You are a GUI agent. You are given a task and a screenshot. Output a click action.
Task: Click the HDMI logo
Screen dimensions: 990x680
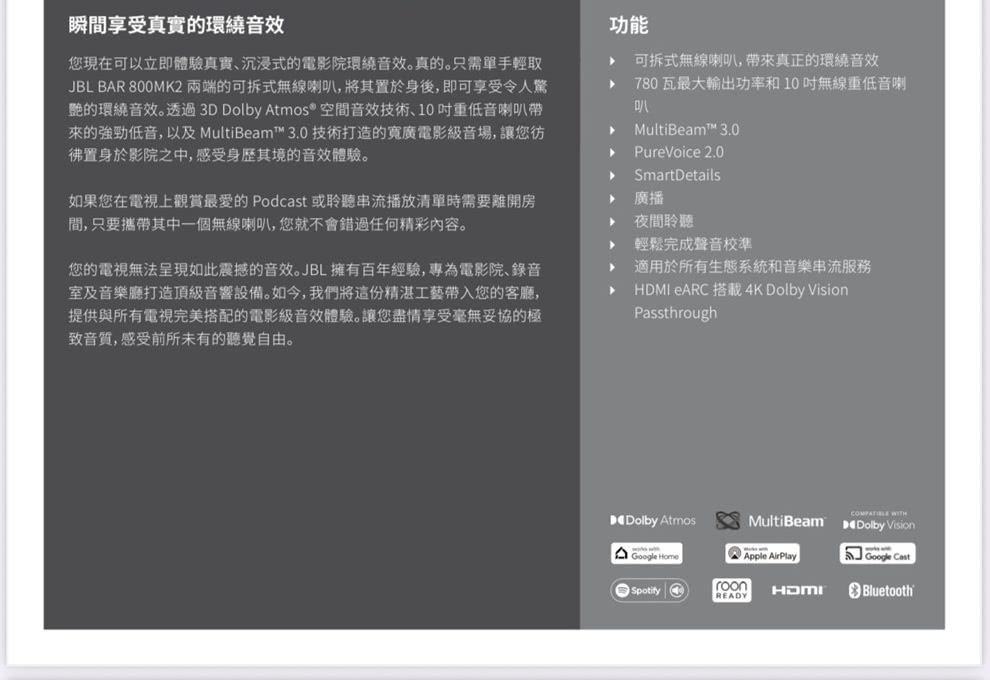click(x=798, y=591)
